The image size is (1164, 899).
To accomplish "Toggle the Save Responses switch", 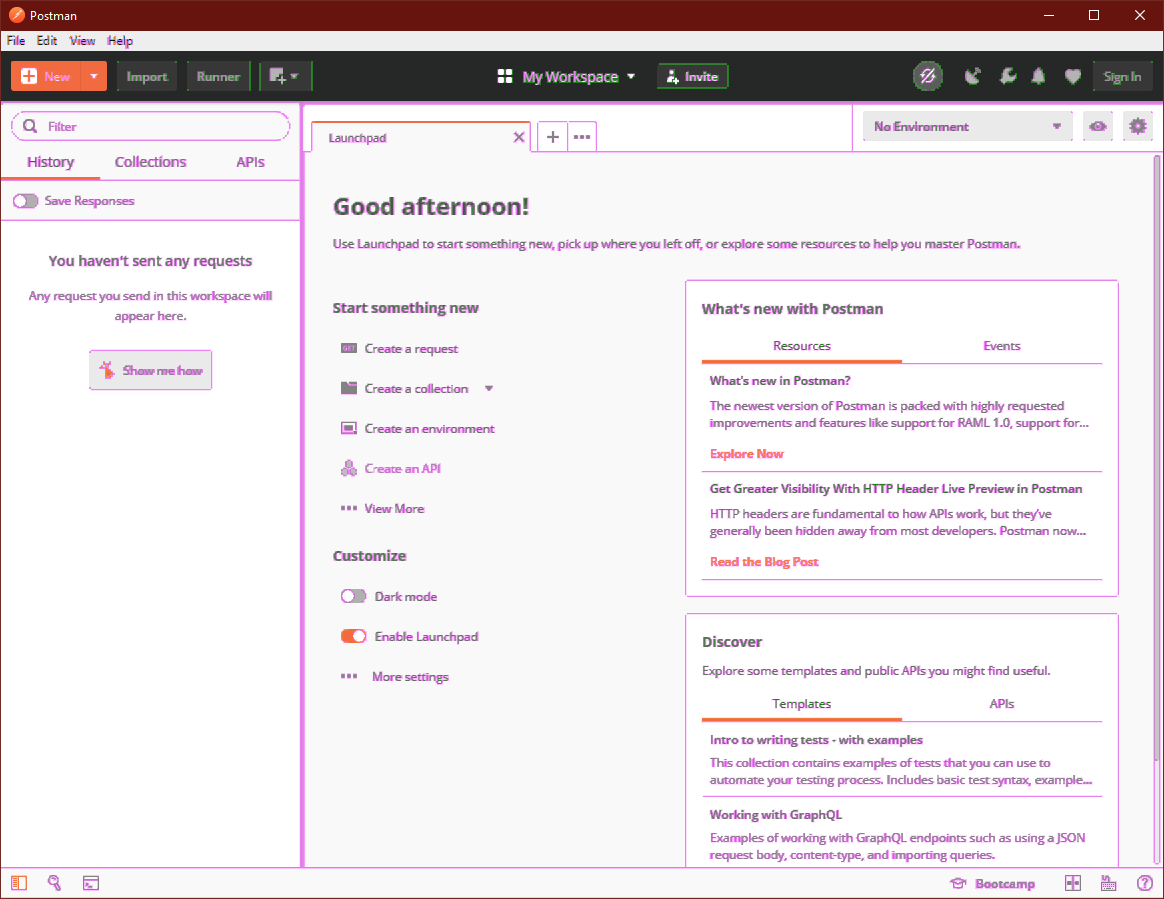I will [25, 200].
